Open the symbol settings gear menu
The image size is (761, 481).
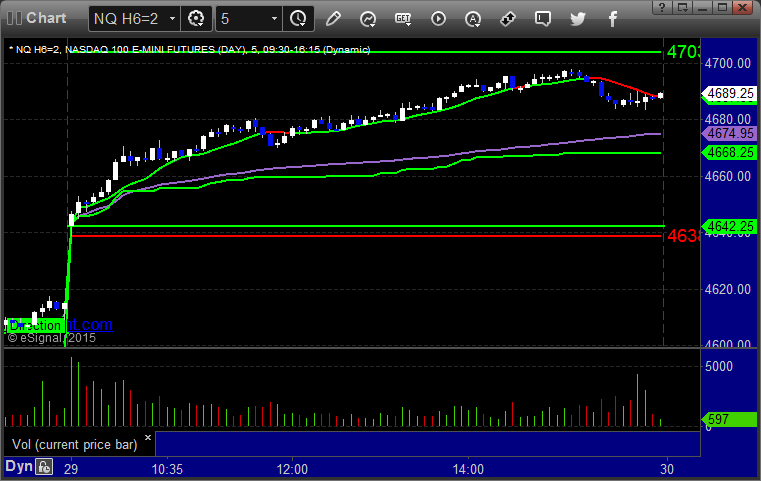(196, 19)
